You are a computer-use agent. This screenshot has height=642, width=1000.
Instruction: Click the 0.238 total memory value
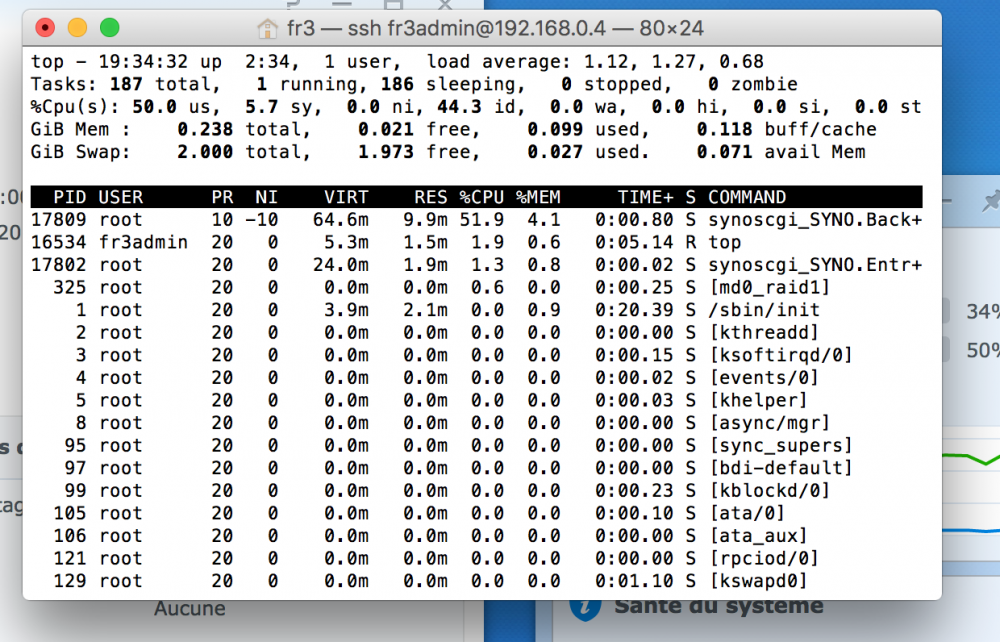(x=205, y=129)
